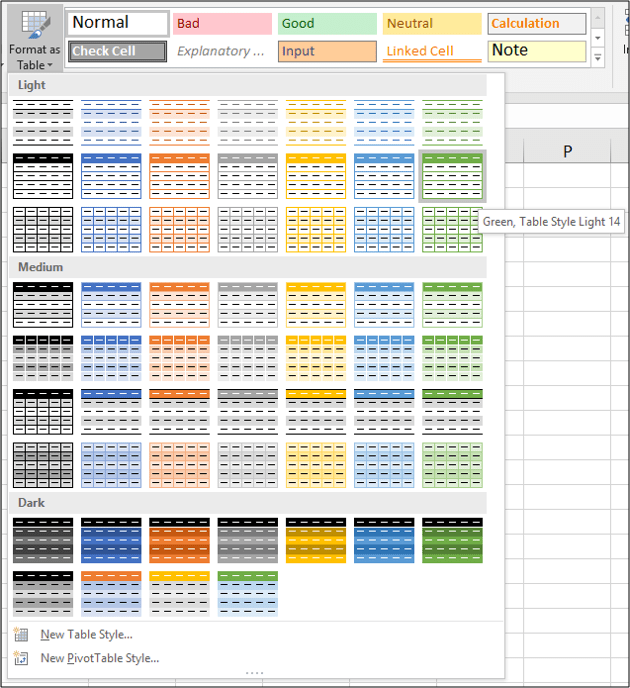Pick the orange style in first Medium row
The height and width of the screenshot is (688, 630).
[x=179, y=303]
